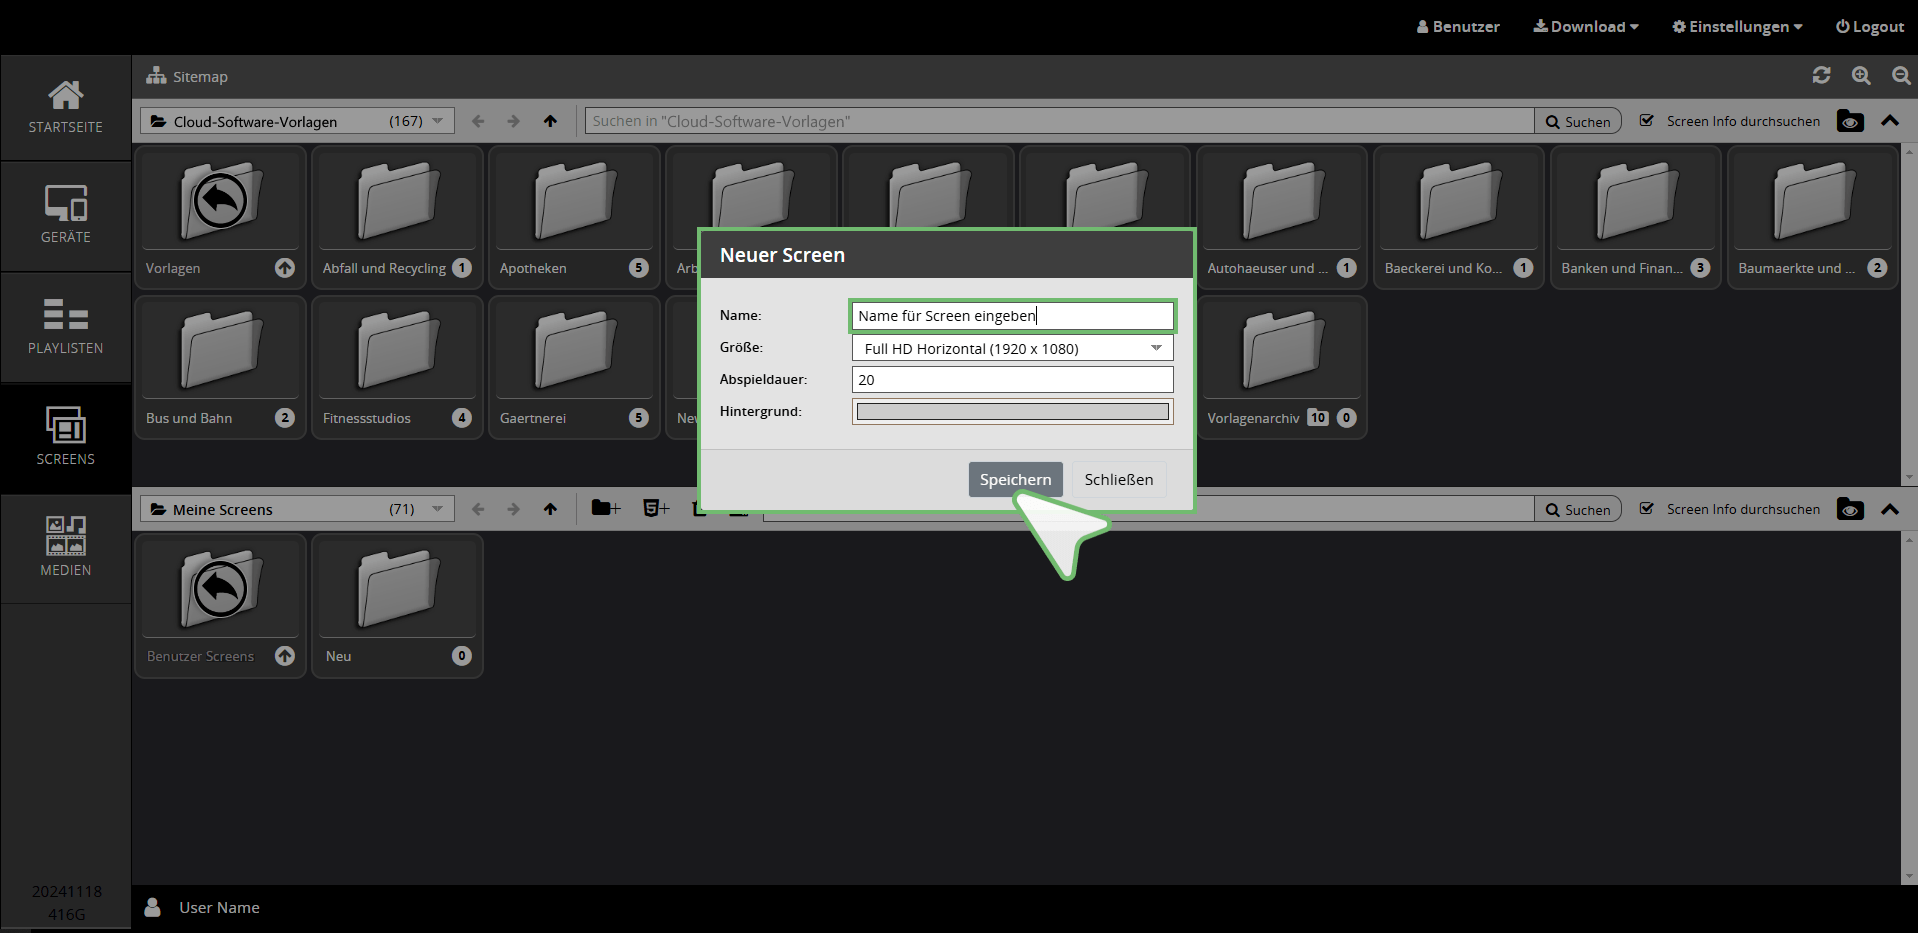Open the Hintergrund color picker

click(x=1012, y=412)
